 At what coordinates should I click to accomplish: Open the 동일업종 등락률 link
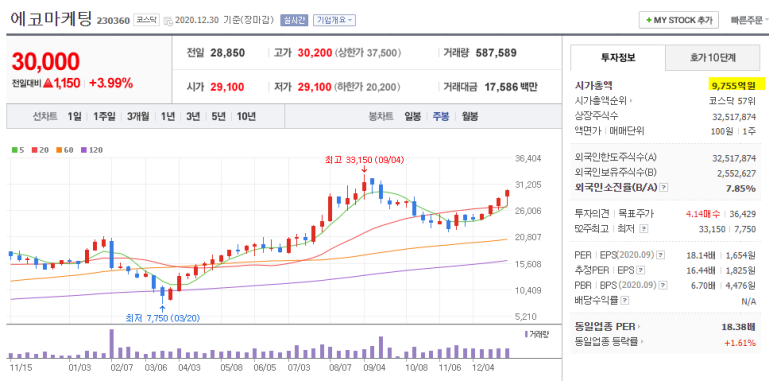click(x=609, y=341)
